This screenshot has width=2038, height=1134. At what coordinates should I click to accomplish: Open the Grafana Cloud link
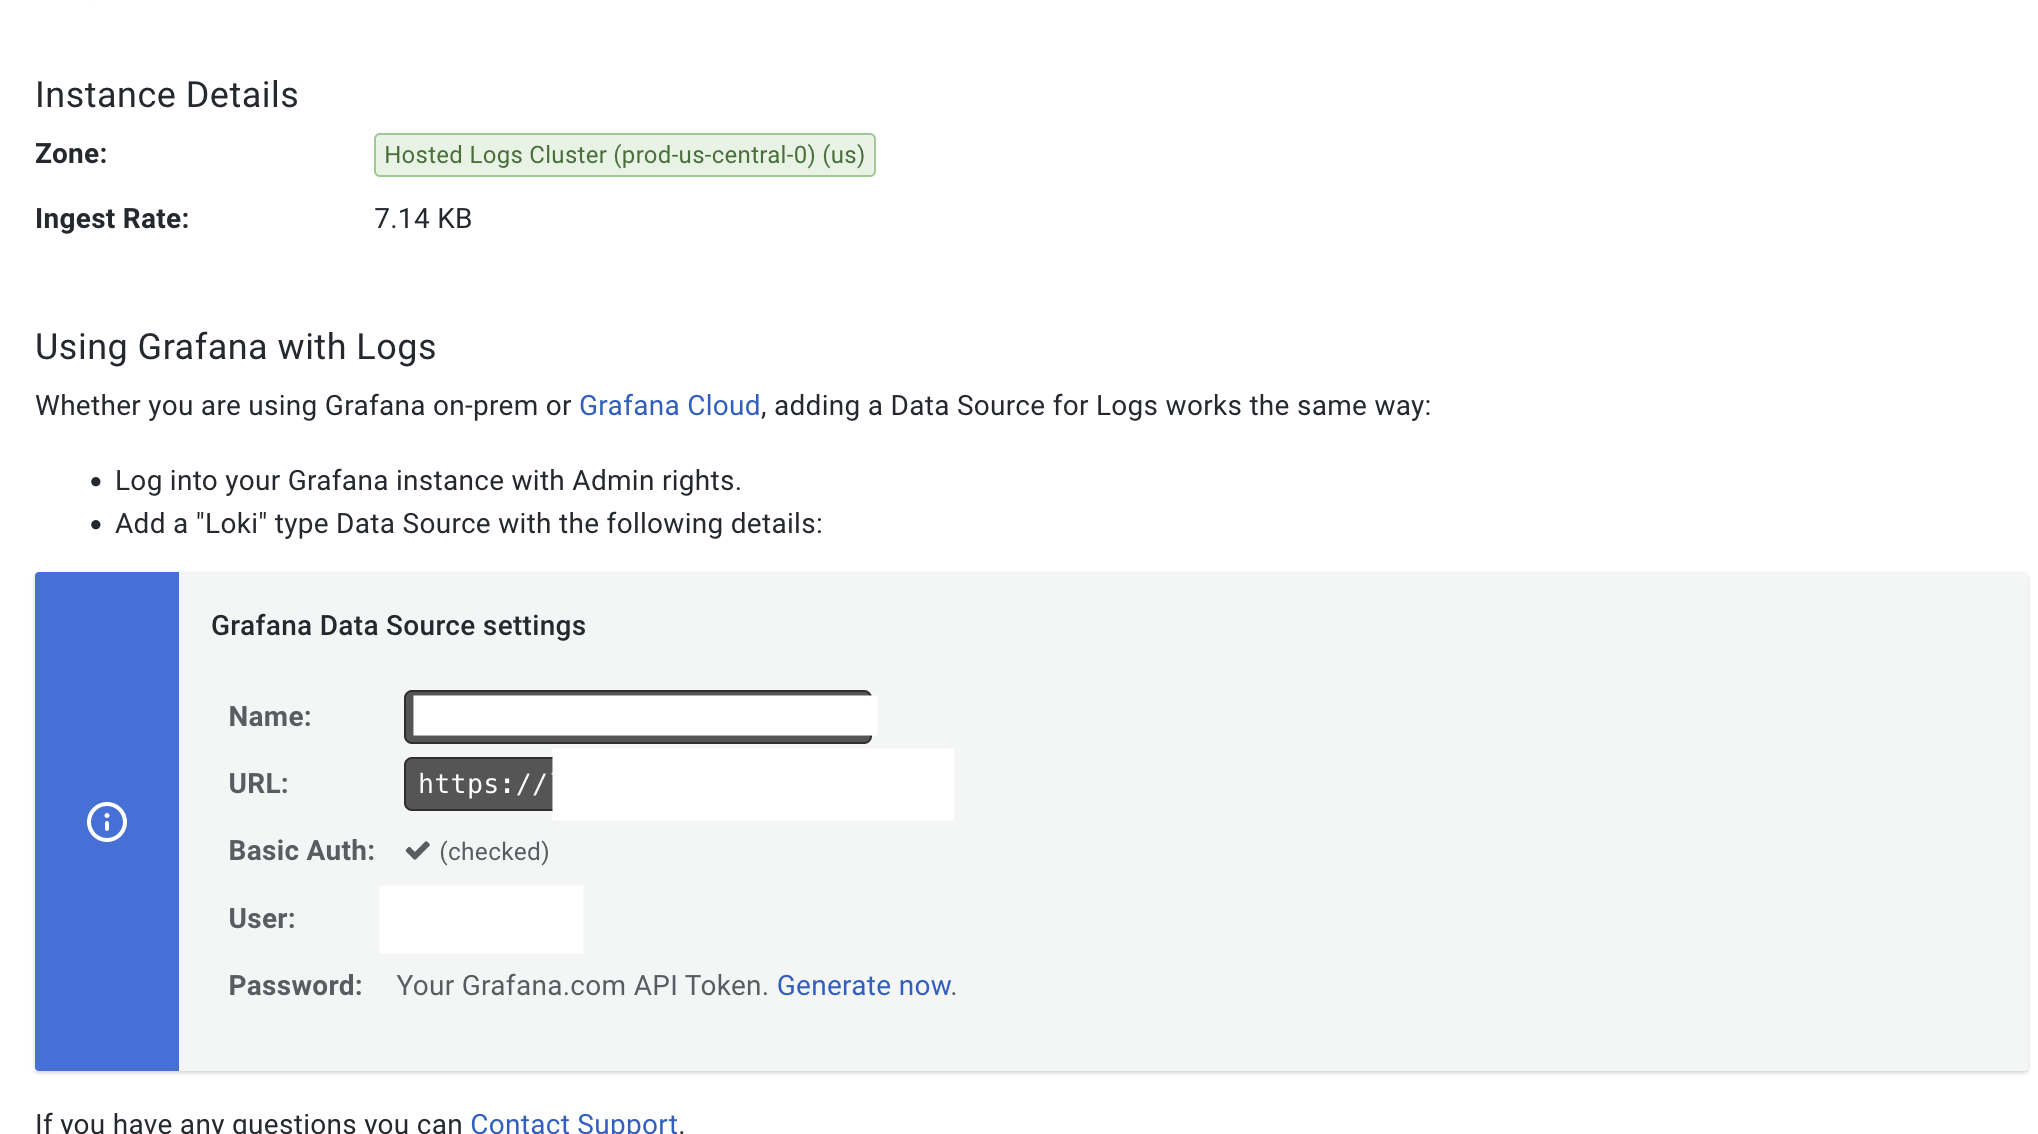[669, 406]
